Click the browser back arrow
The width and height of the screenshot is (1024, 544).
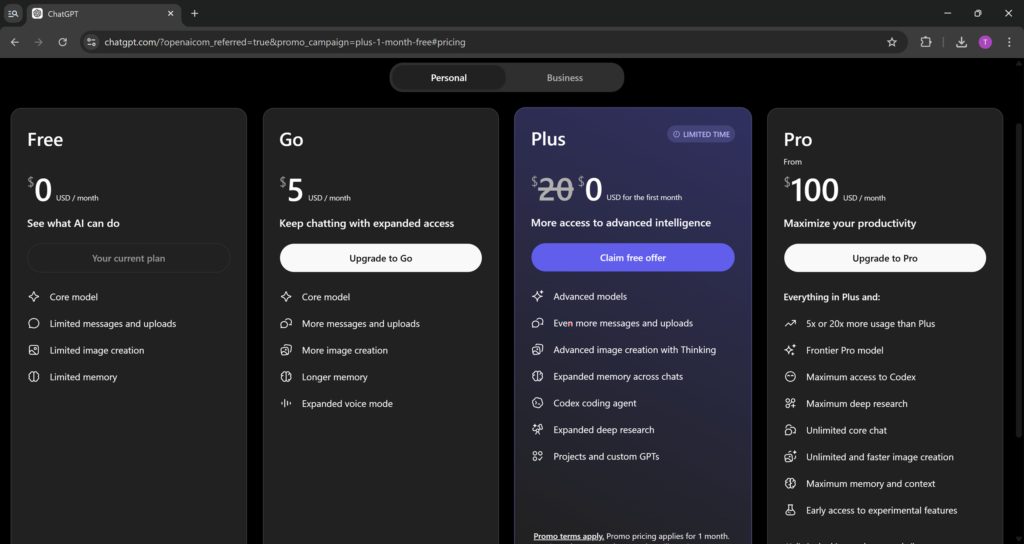coord(14,42)
